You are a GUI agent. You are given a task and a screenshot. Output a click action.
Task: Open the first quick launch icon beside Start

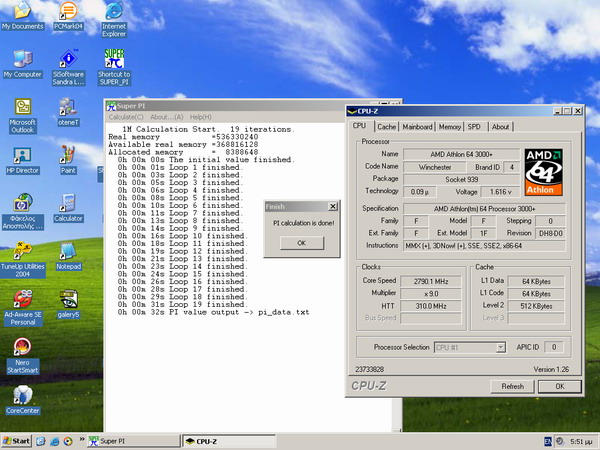click(x=41, y=442)
